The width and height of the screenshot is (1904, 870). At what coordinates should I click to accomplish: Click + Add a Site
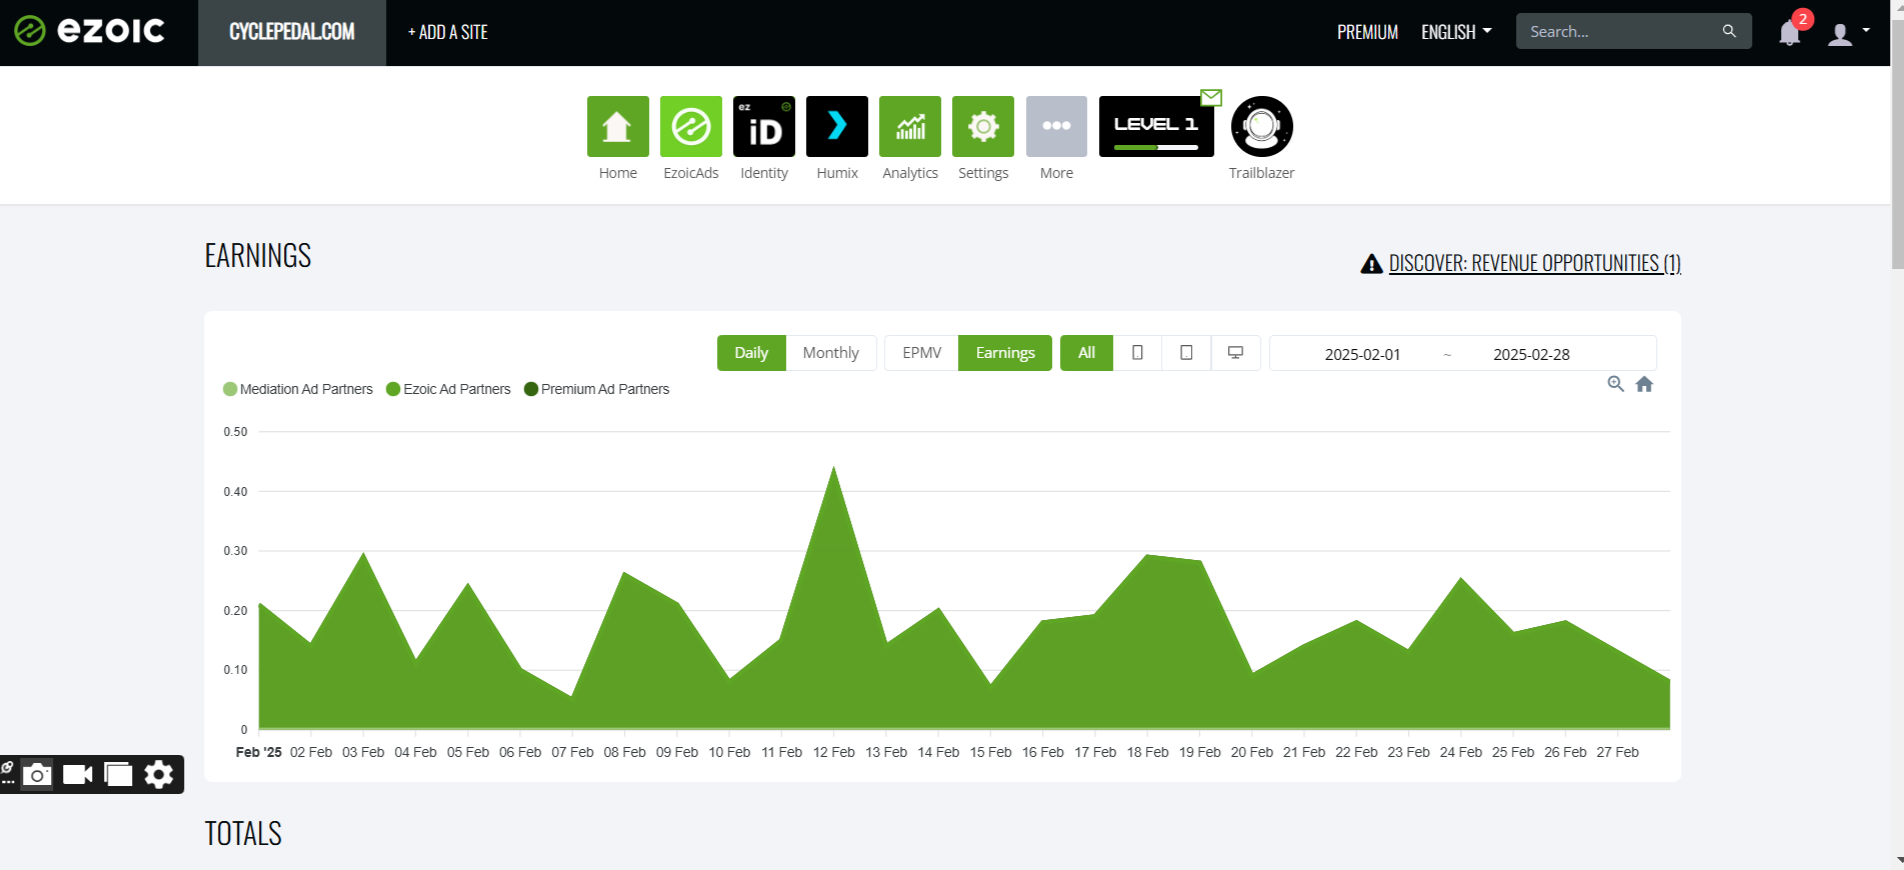448,32
